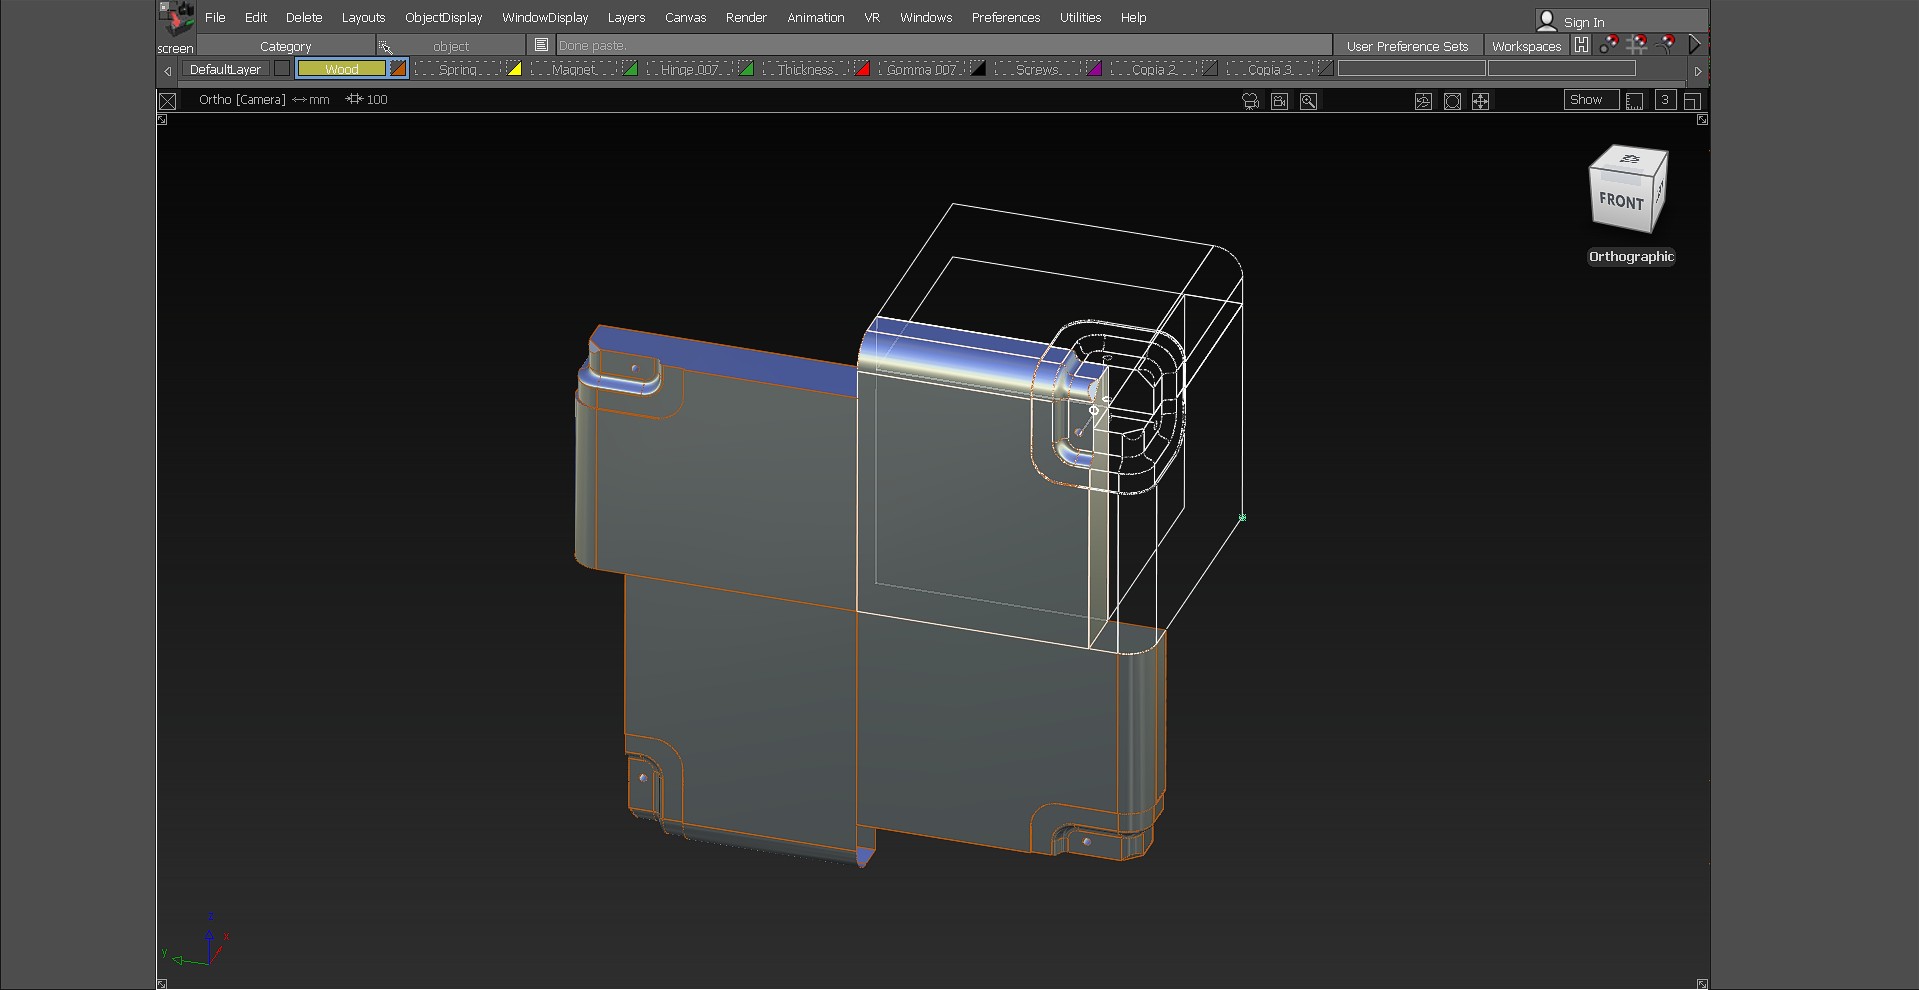
Task: Toggle the viewport grid/ruler icon
Action: point(1634,101)
